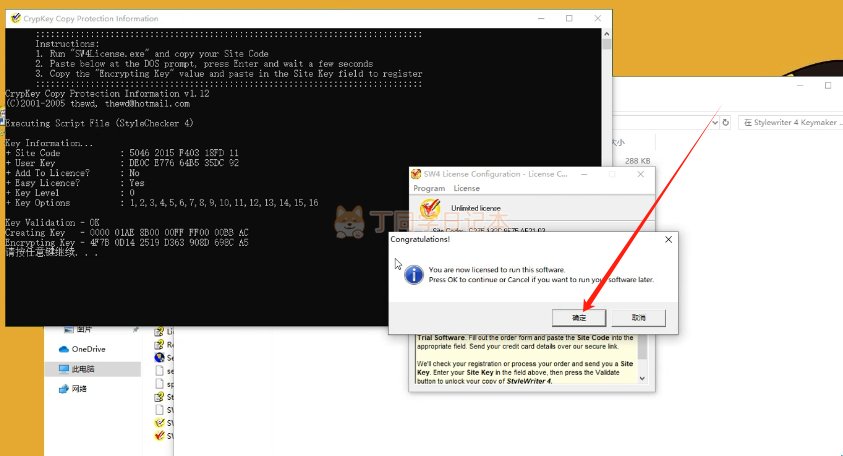Click the help file icon starting with 'Re'
This screenshot has width=843, height=456.
click(x=159, y=344)
